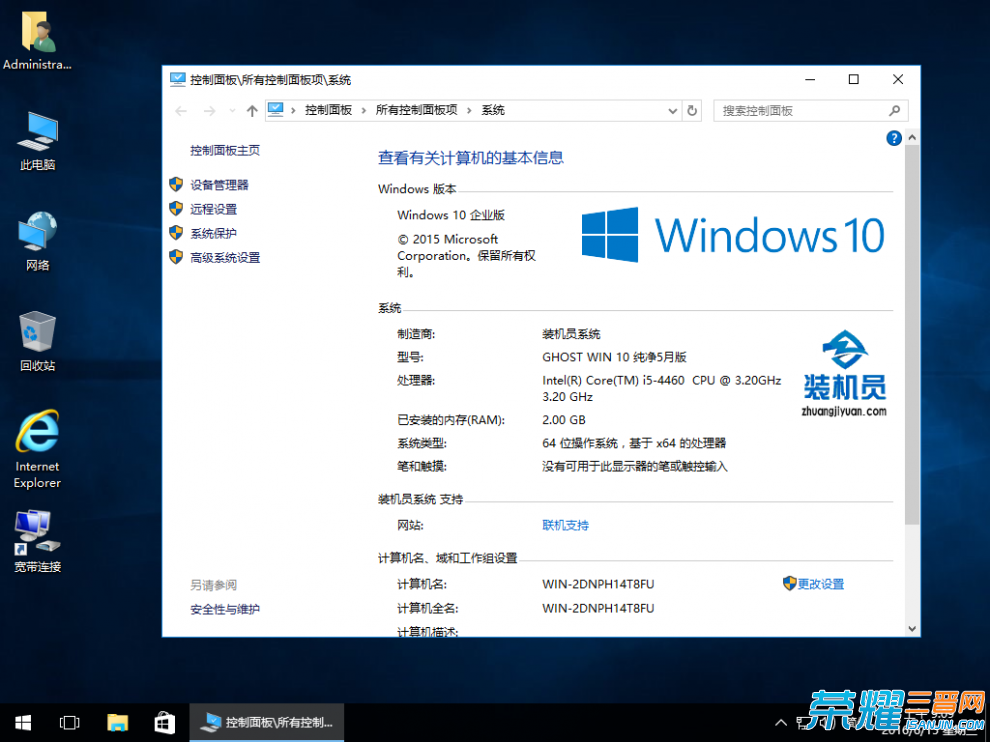Open Windows Store from taskbar

pos(165,722)
